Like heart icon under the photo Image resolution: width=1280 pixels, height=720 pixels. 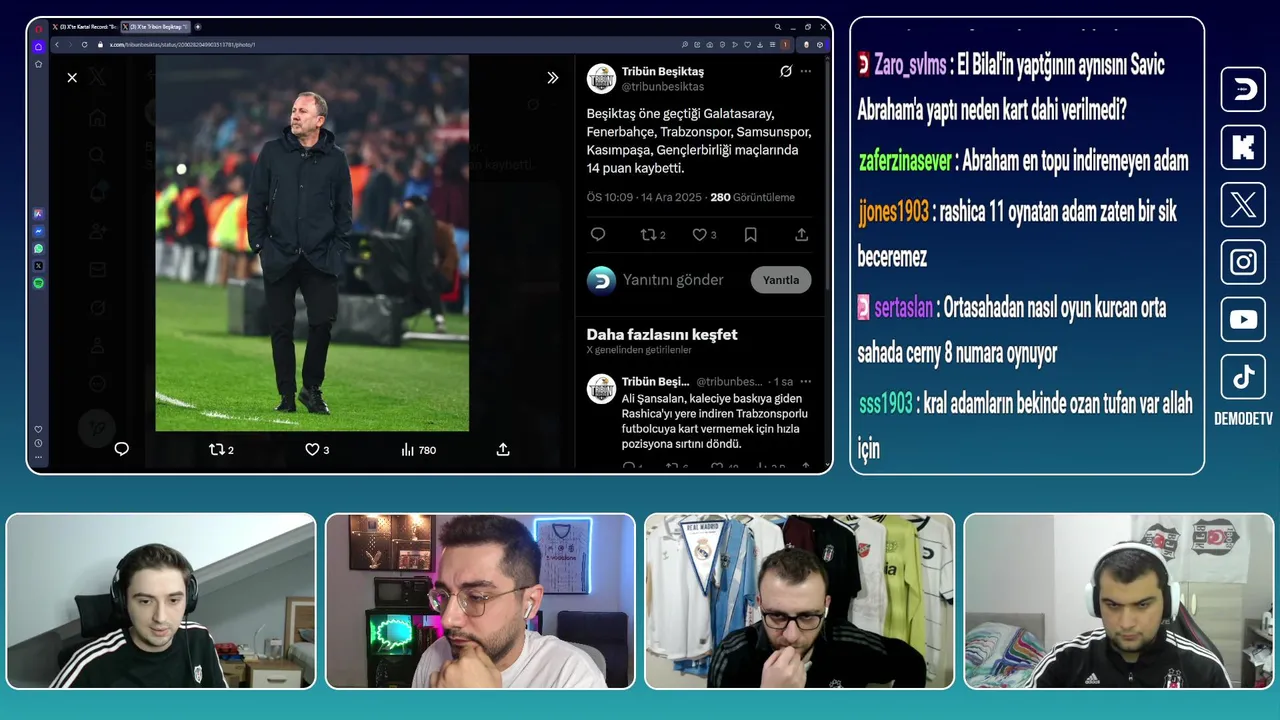pos(317,450)
